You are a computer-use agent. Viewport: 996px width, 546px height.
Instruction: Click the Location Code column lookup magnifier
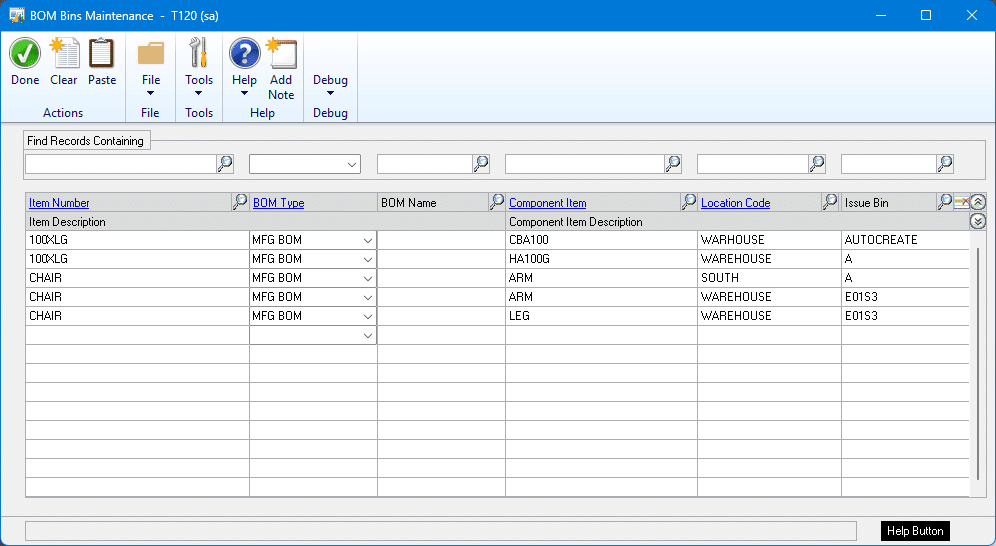click(x=830, y=202)
